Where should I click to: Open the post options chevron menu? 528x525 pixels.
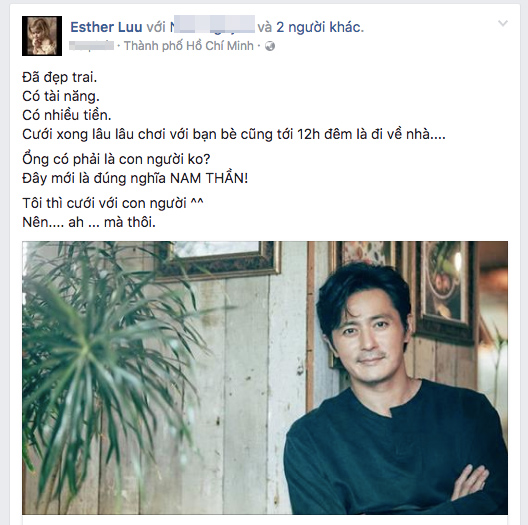click(503, 23)
